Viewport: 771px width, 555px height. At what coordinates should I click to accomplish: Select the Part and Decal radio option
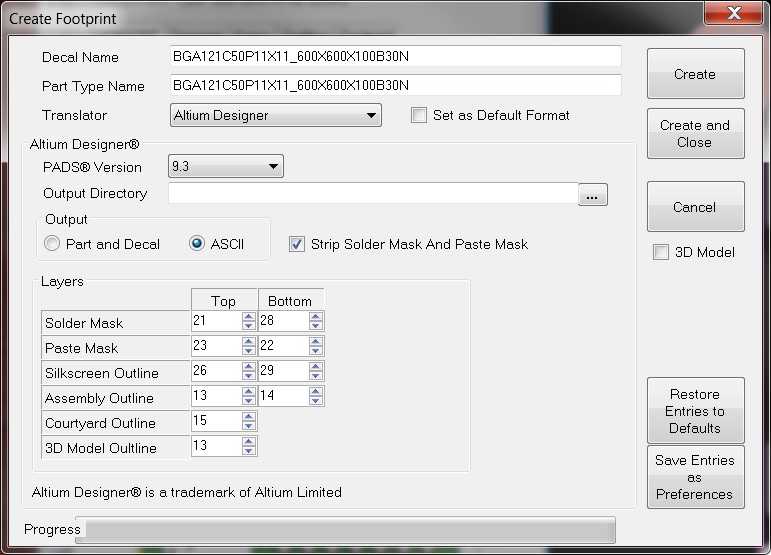(x=53, y=244)
